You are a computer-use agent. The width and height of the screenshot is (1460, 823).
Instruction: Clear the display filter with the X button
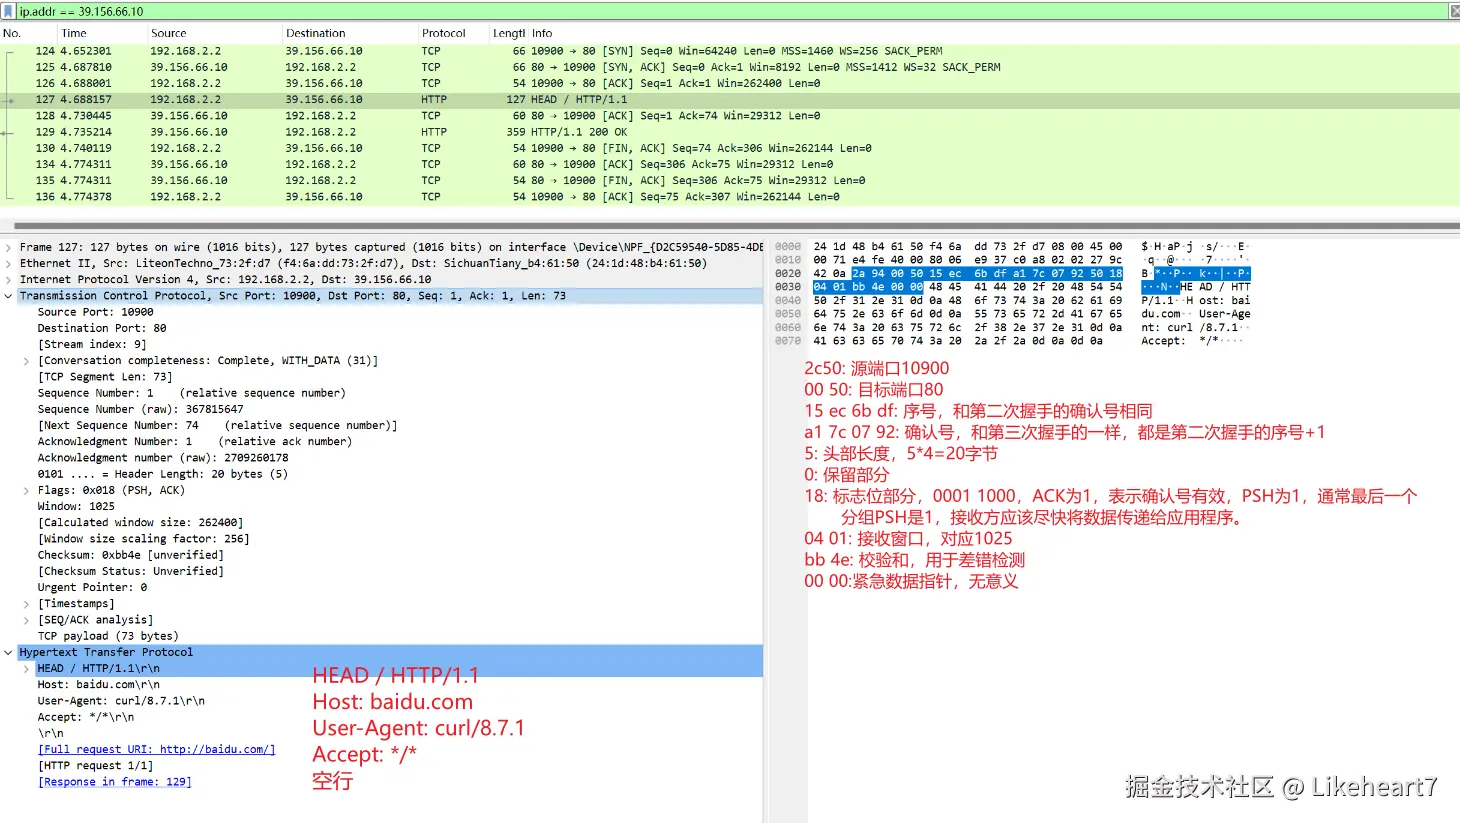click(x=1454, y=11)
